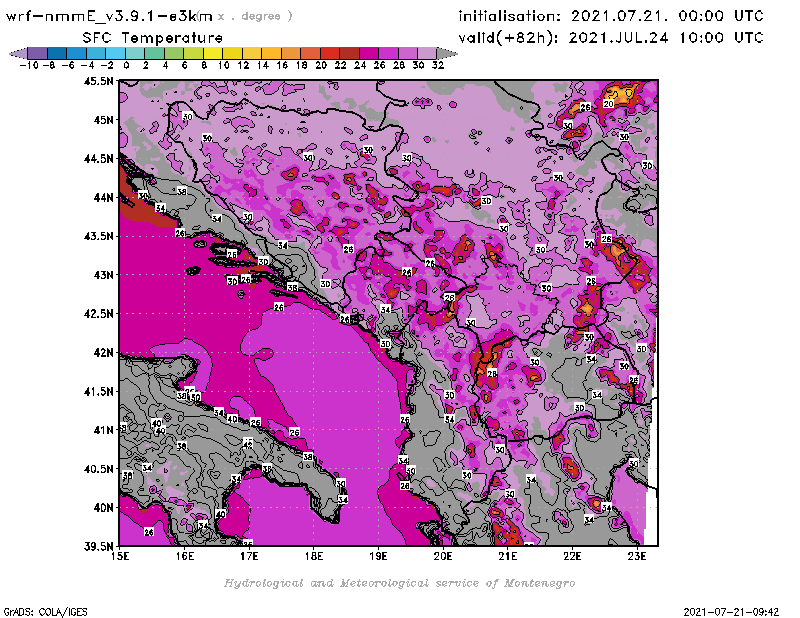This screenshot has width=800, height=618.
Task: Click the '40.5N' latitude label
Action: 98,469
